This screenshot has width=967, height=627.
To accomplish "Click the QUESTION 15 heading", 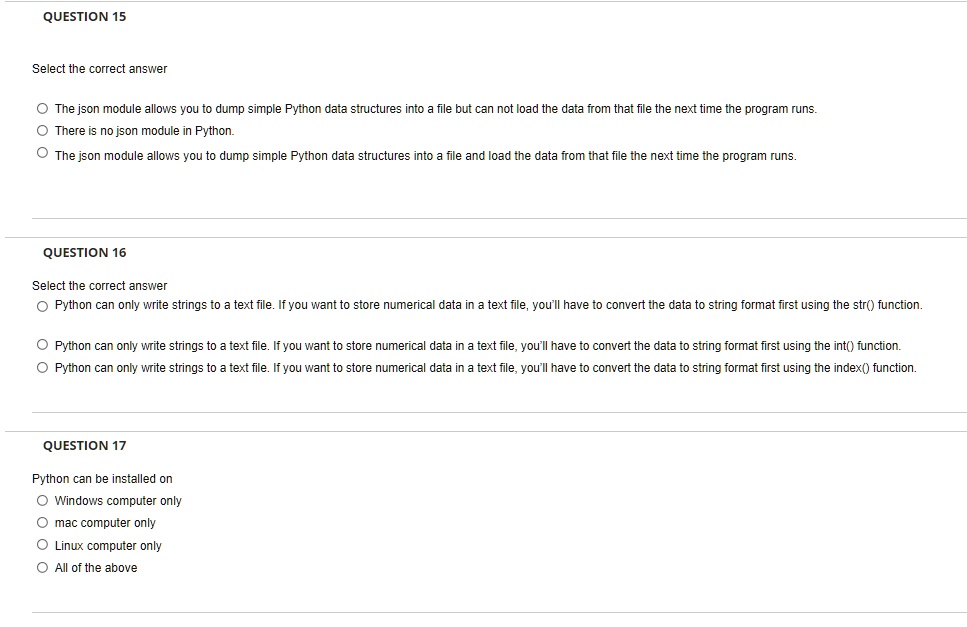I will point(84,17).
